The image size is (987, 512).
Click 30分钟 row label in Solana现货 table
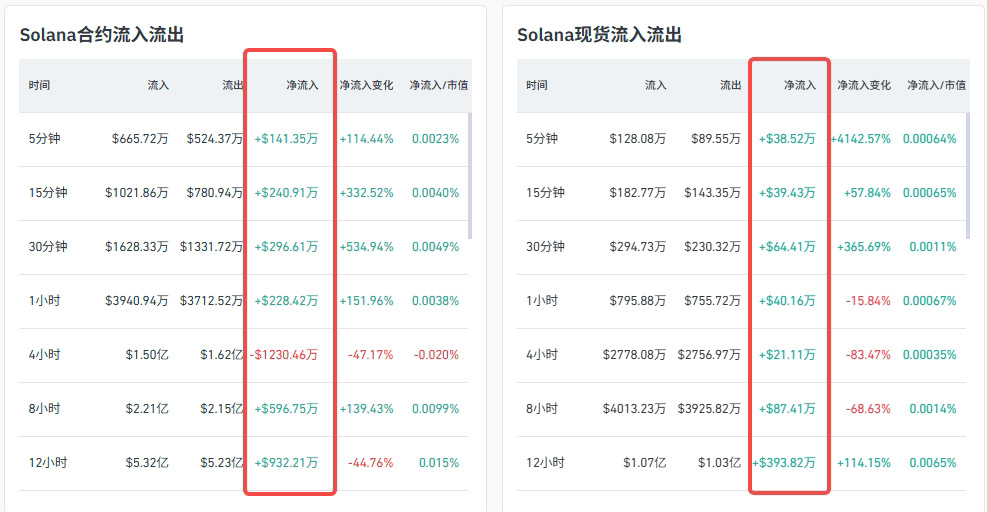pos(545,247)
